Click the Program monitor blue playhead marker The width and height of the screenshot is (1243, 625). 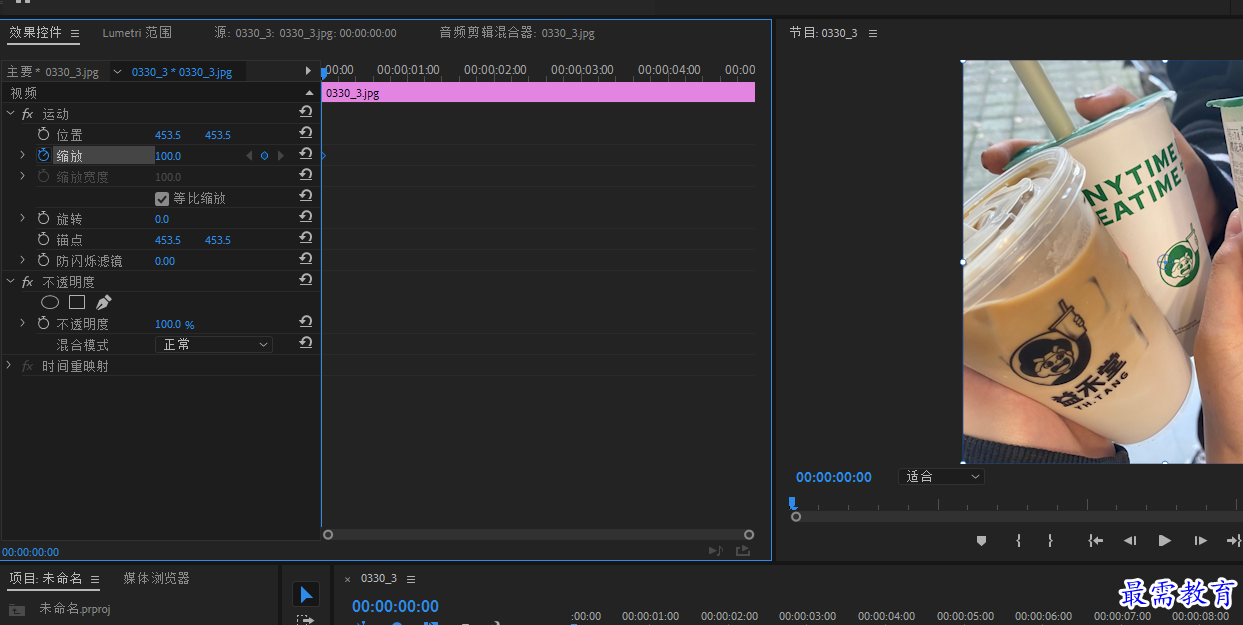click(792, 502)
